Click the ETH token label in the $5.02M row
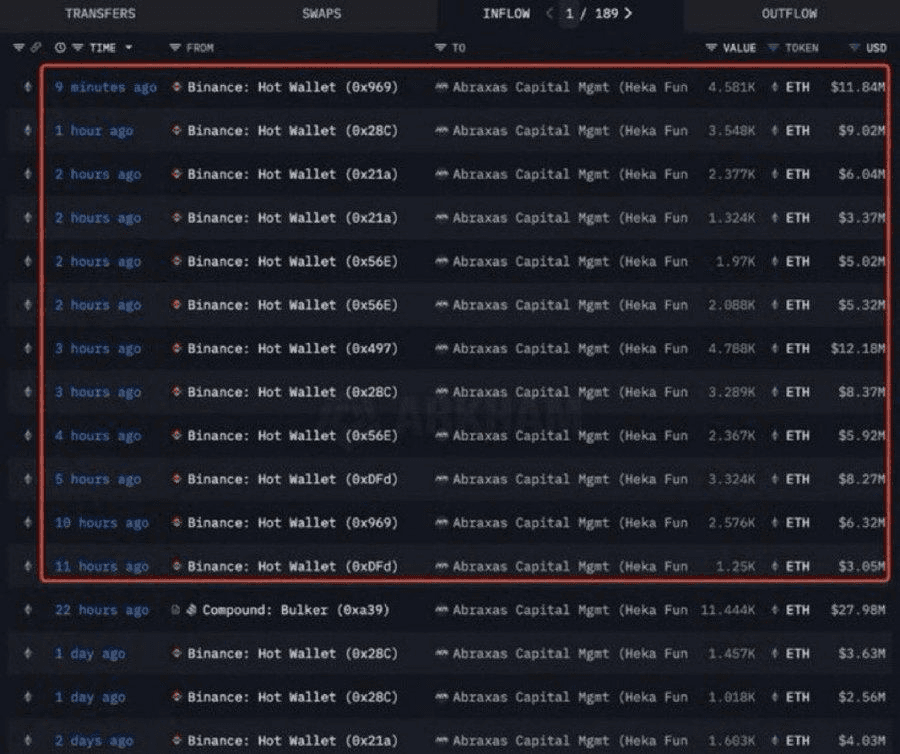 tap(797, 261)
